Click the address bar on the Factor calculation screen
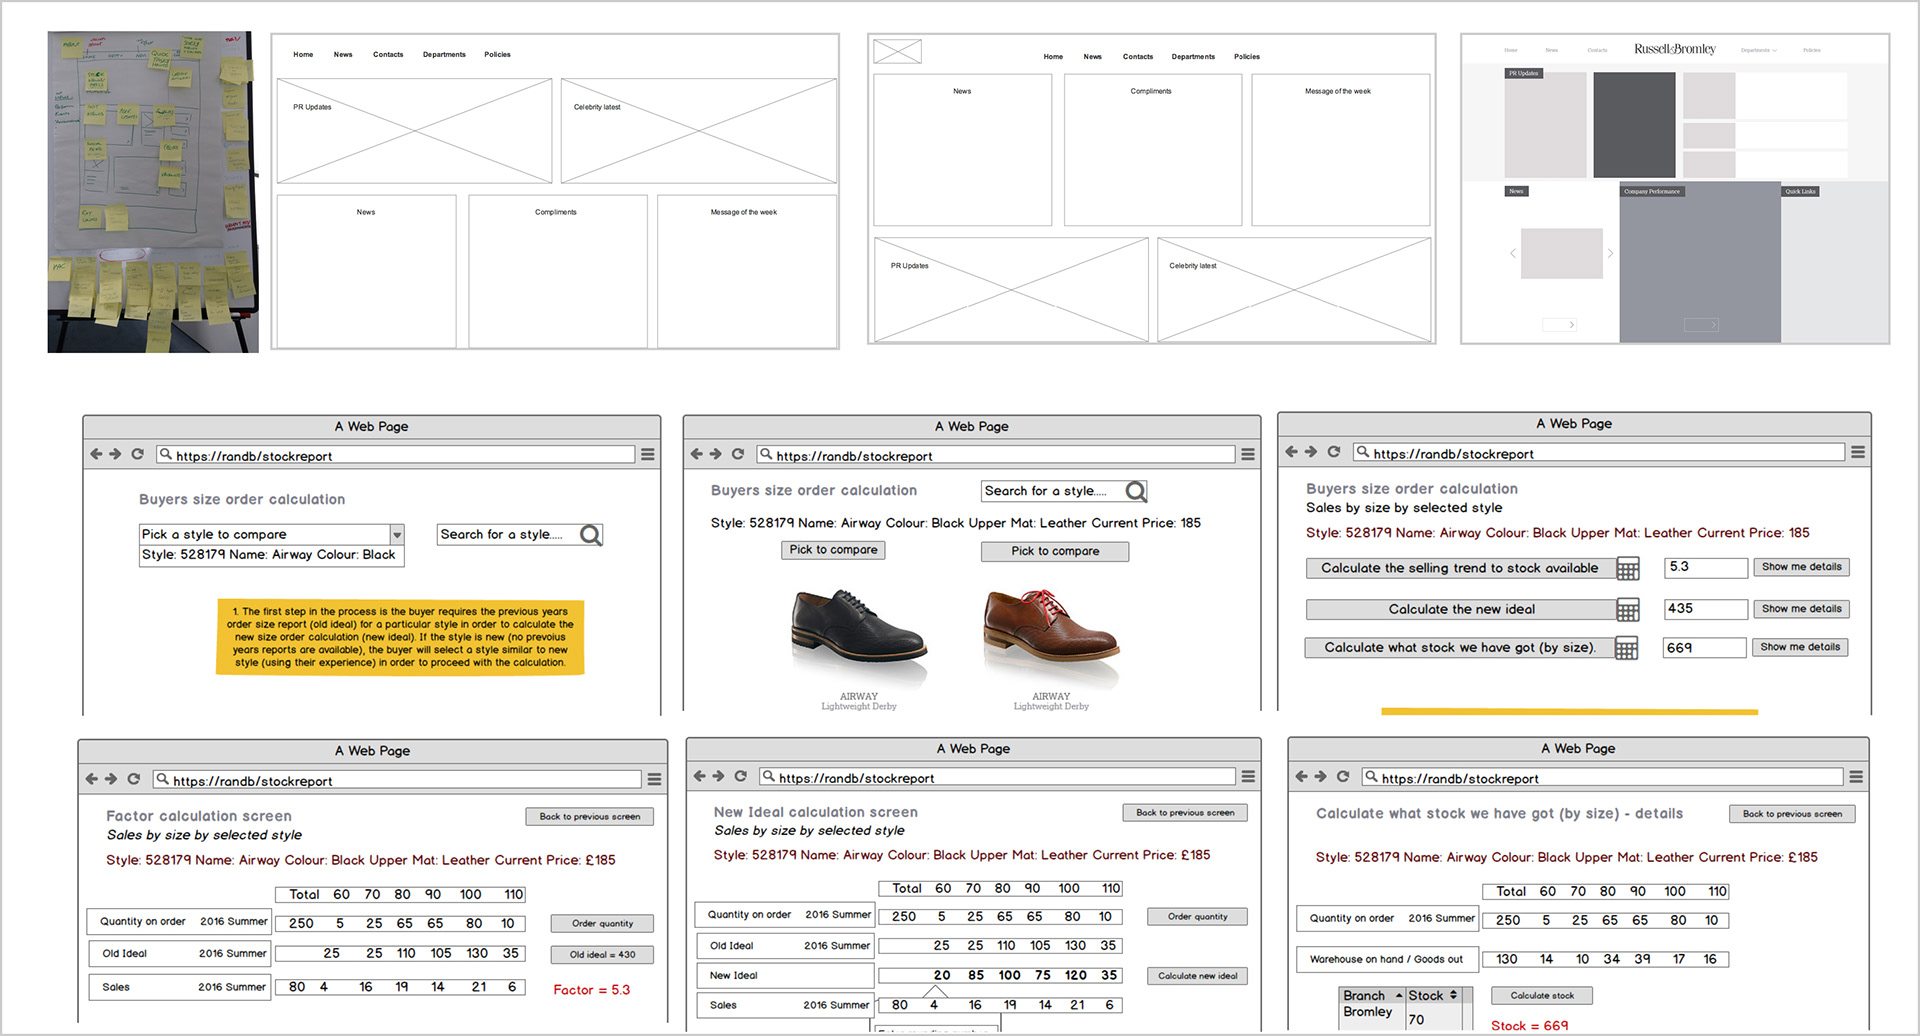 coord(397,780)
